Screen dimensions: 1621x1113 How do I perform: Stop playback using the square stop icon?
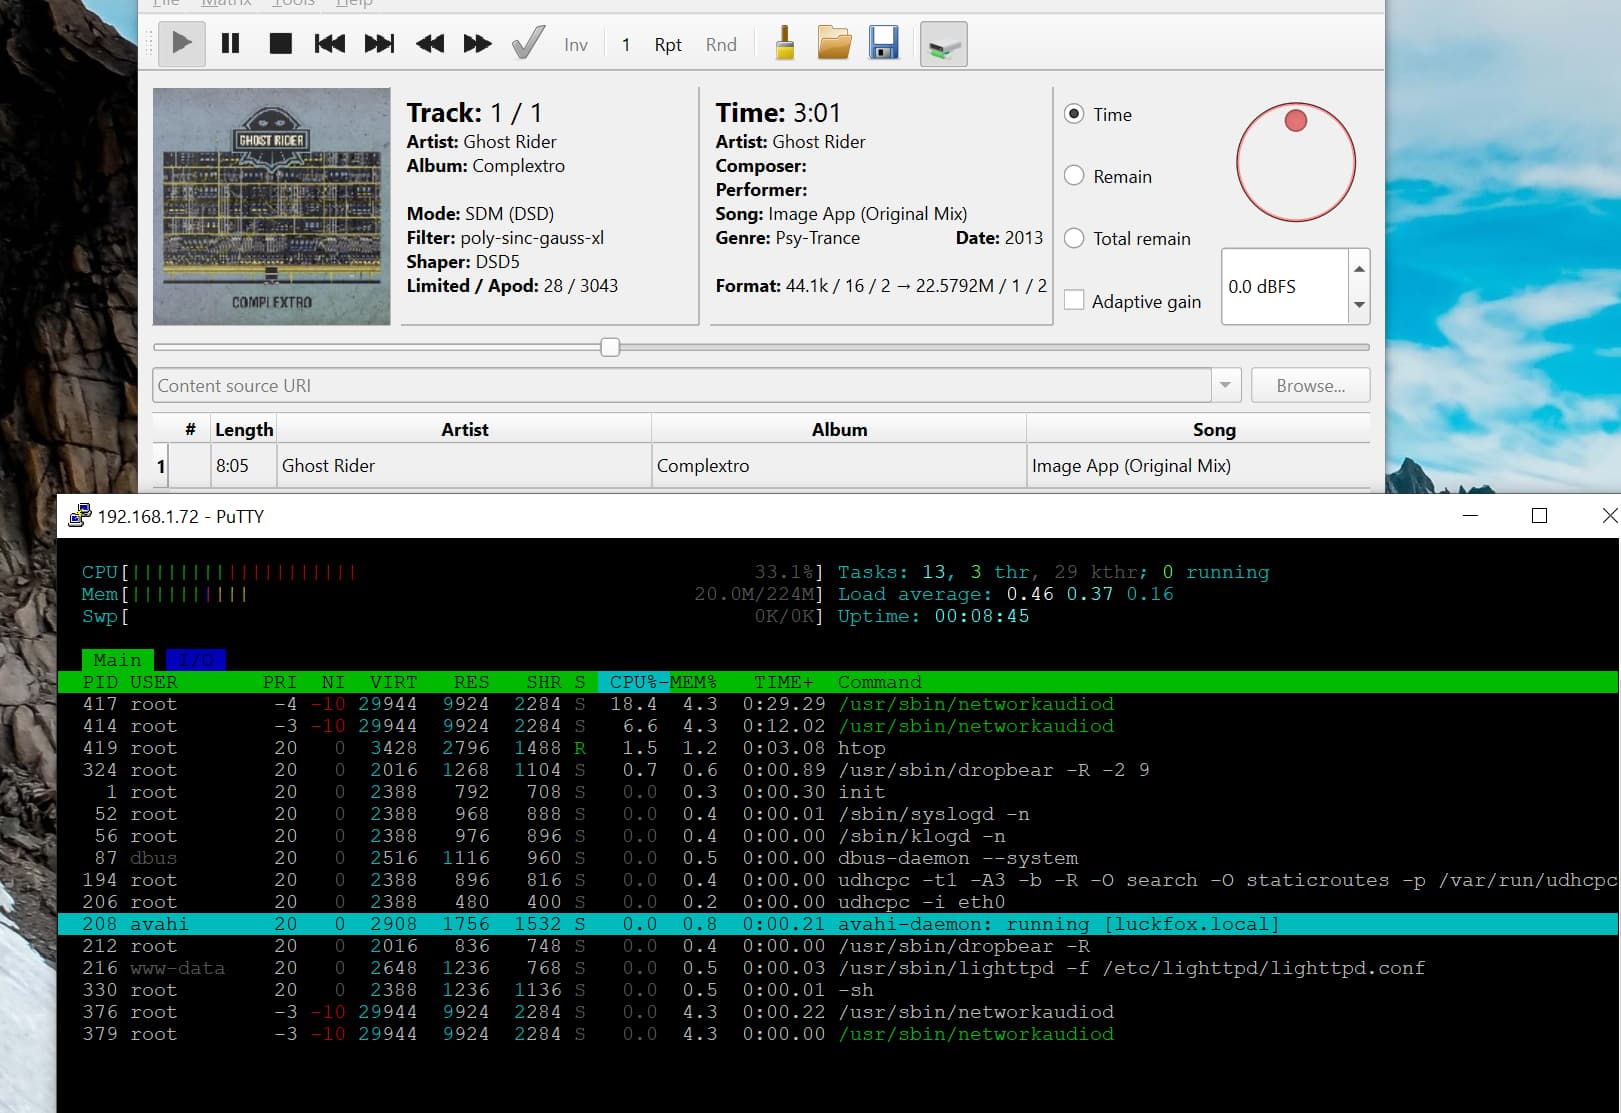280,44
